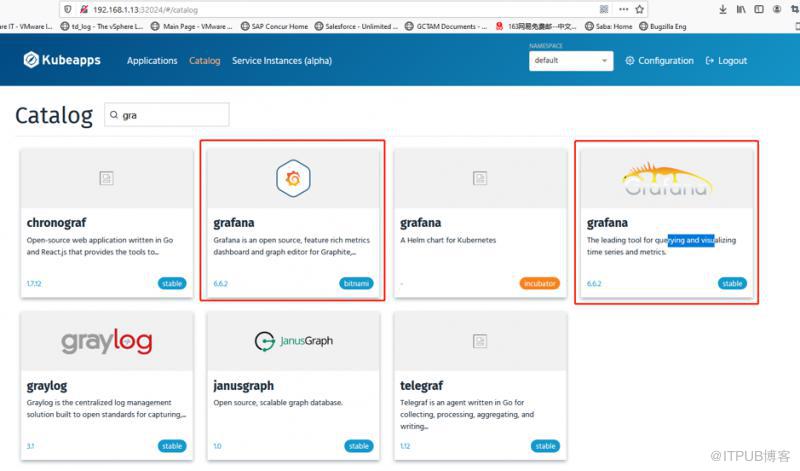Open the browser downloads arrow icon
Viewport: 800px width, 471px height.
tap(722, 9)
